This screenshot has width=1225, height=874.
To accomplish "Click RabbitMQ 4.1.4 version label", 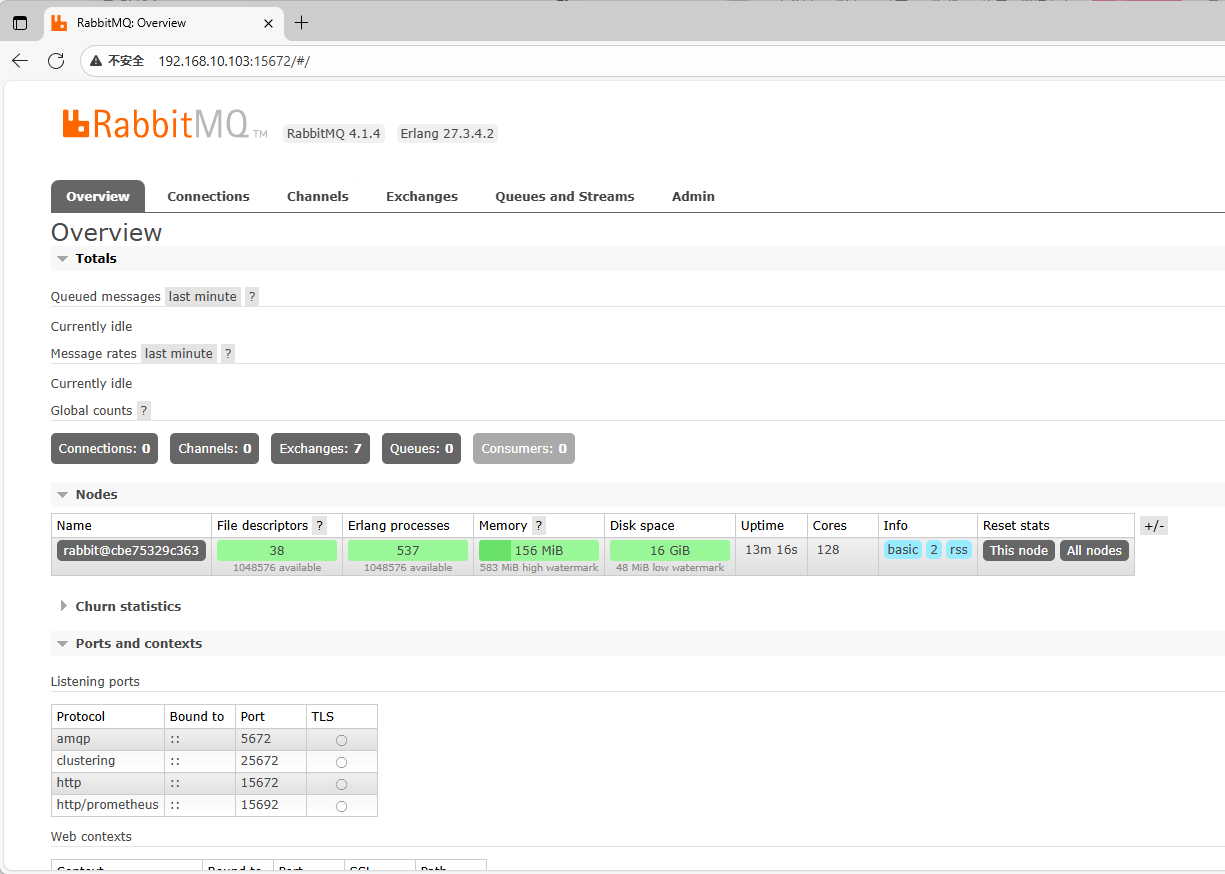I will tap(334, 134).
